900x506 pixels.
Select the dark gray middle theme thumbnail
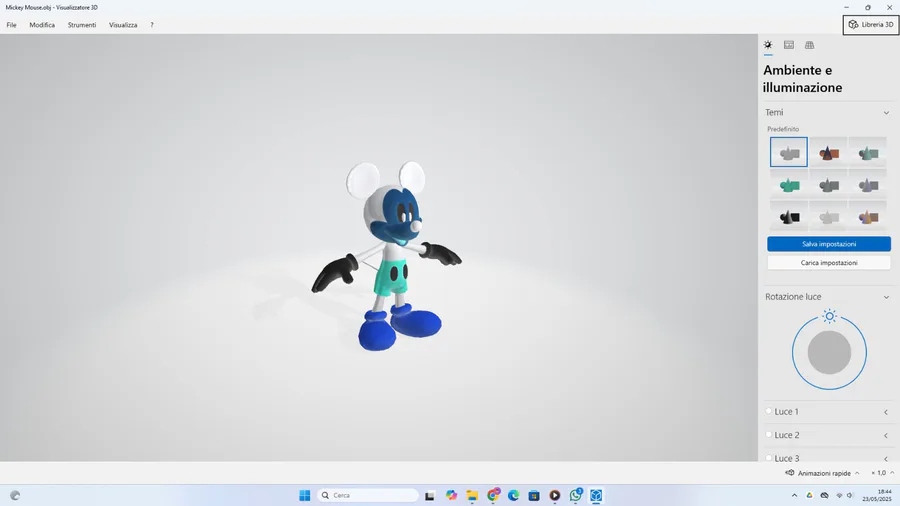[828, 184]
